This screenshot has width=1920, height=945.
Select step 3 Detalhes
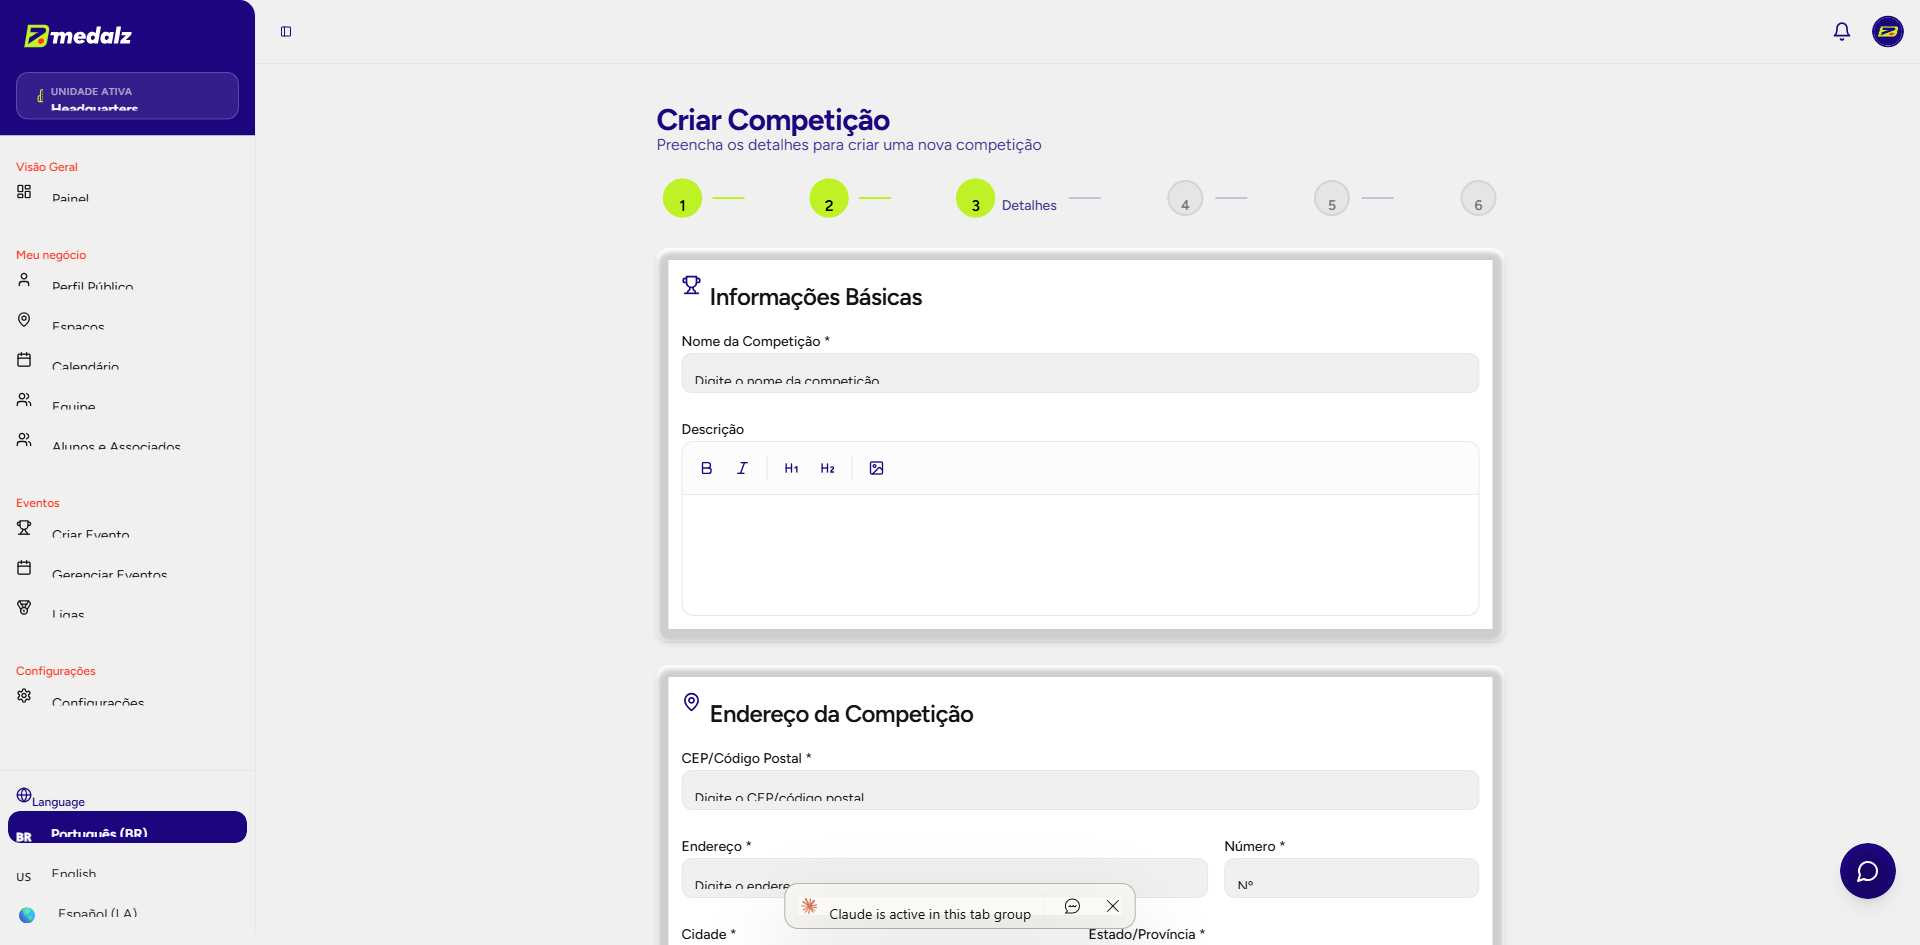coord(975,198)
